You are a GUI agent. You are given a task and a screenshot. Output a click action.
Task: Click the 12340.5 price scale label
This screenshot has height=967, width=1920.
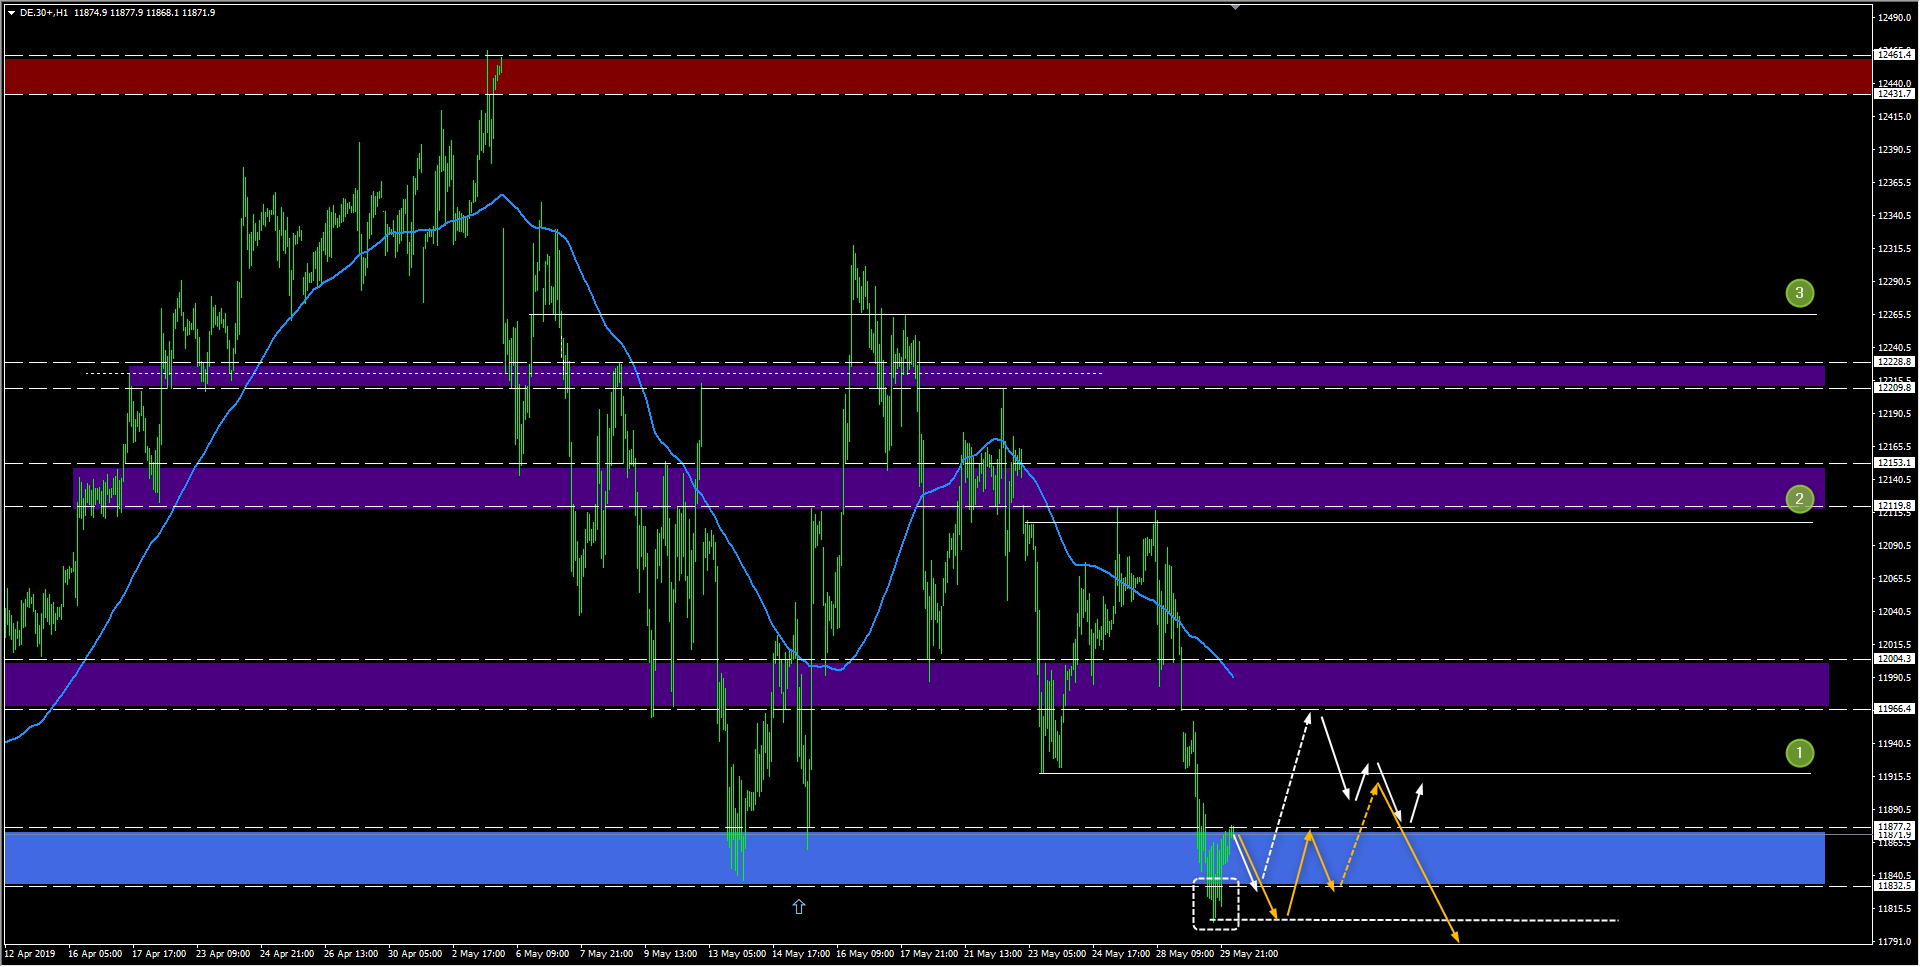click(x=1894, y=216)
